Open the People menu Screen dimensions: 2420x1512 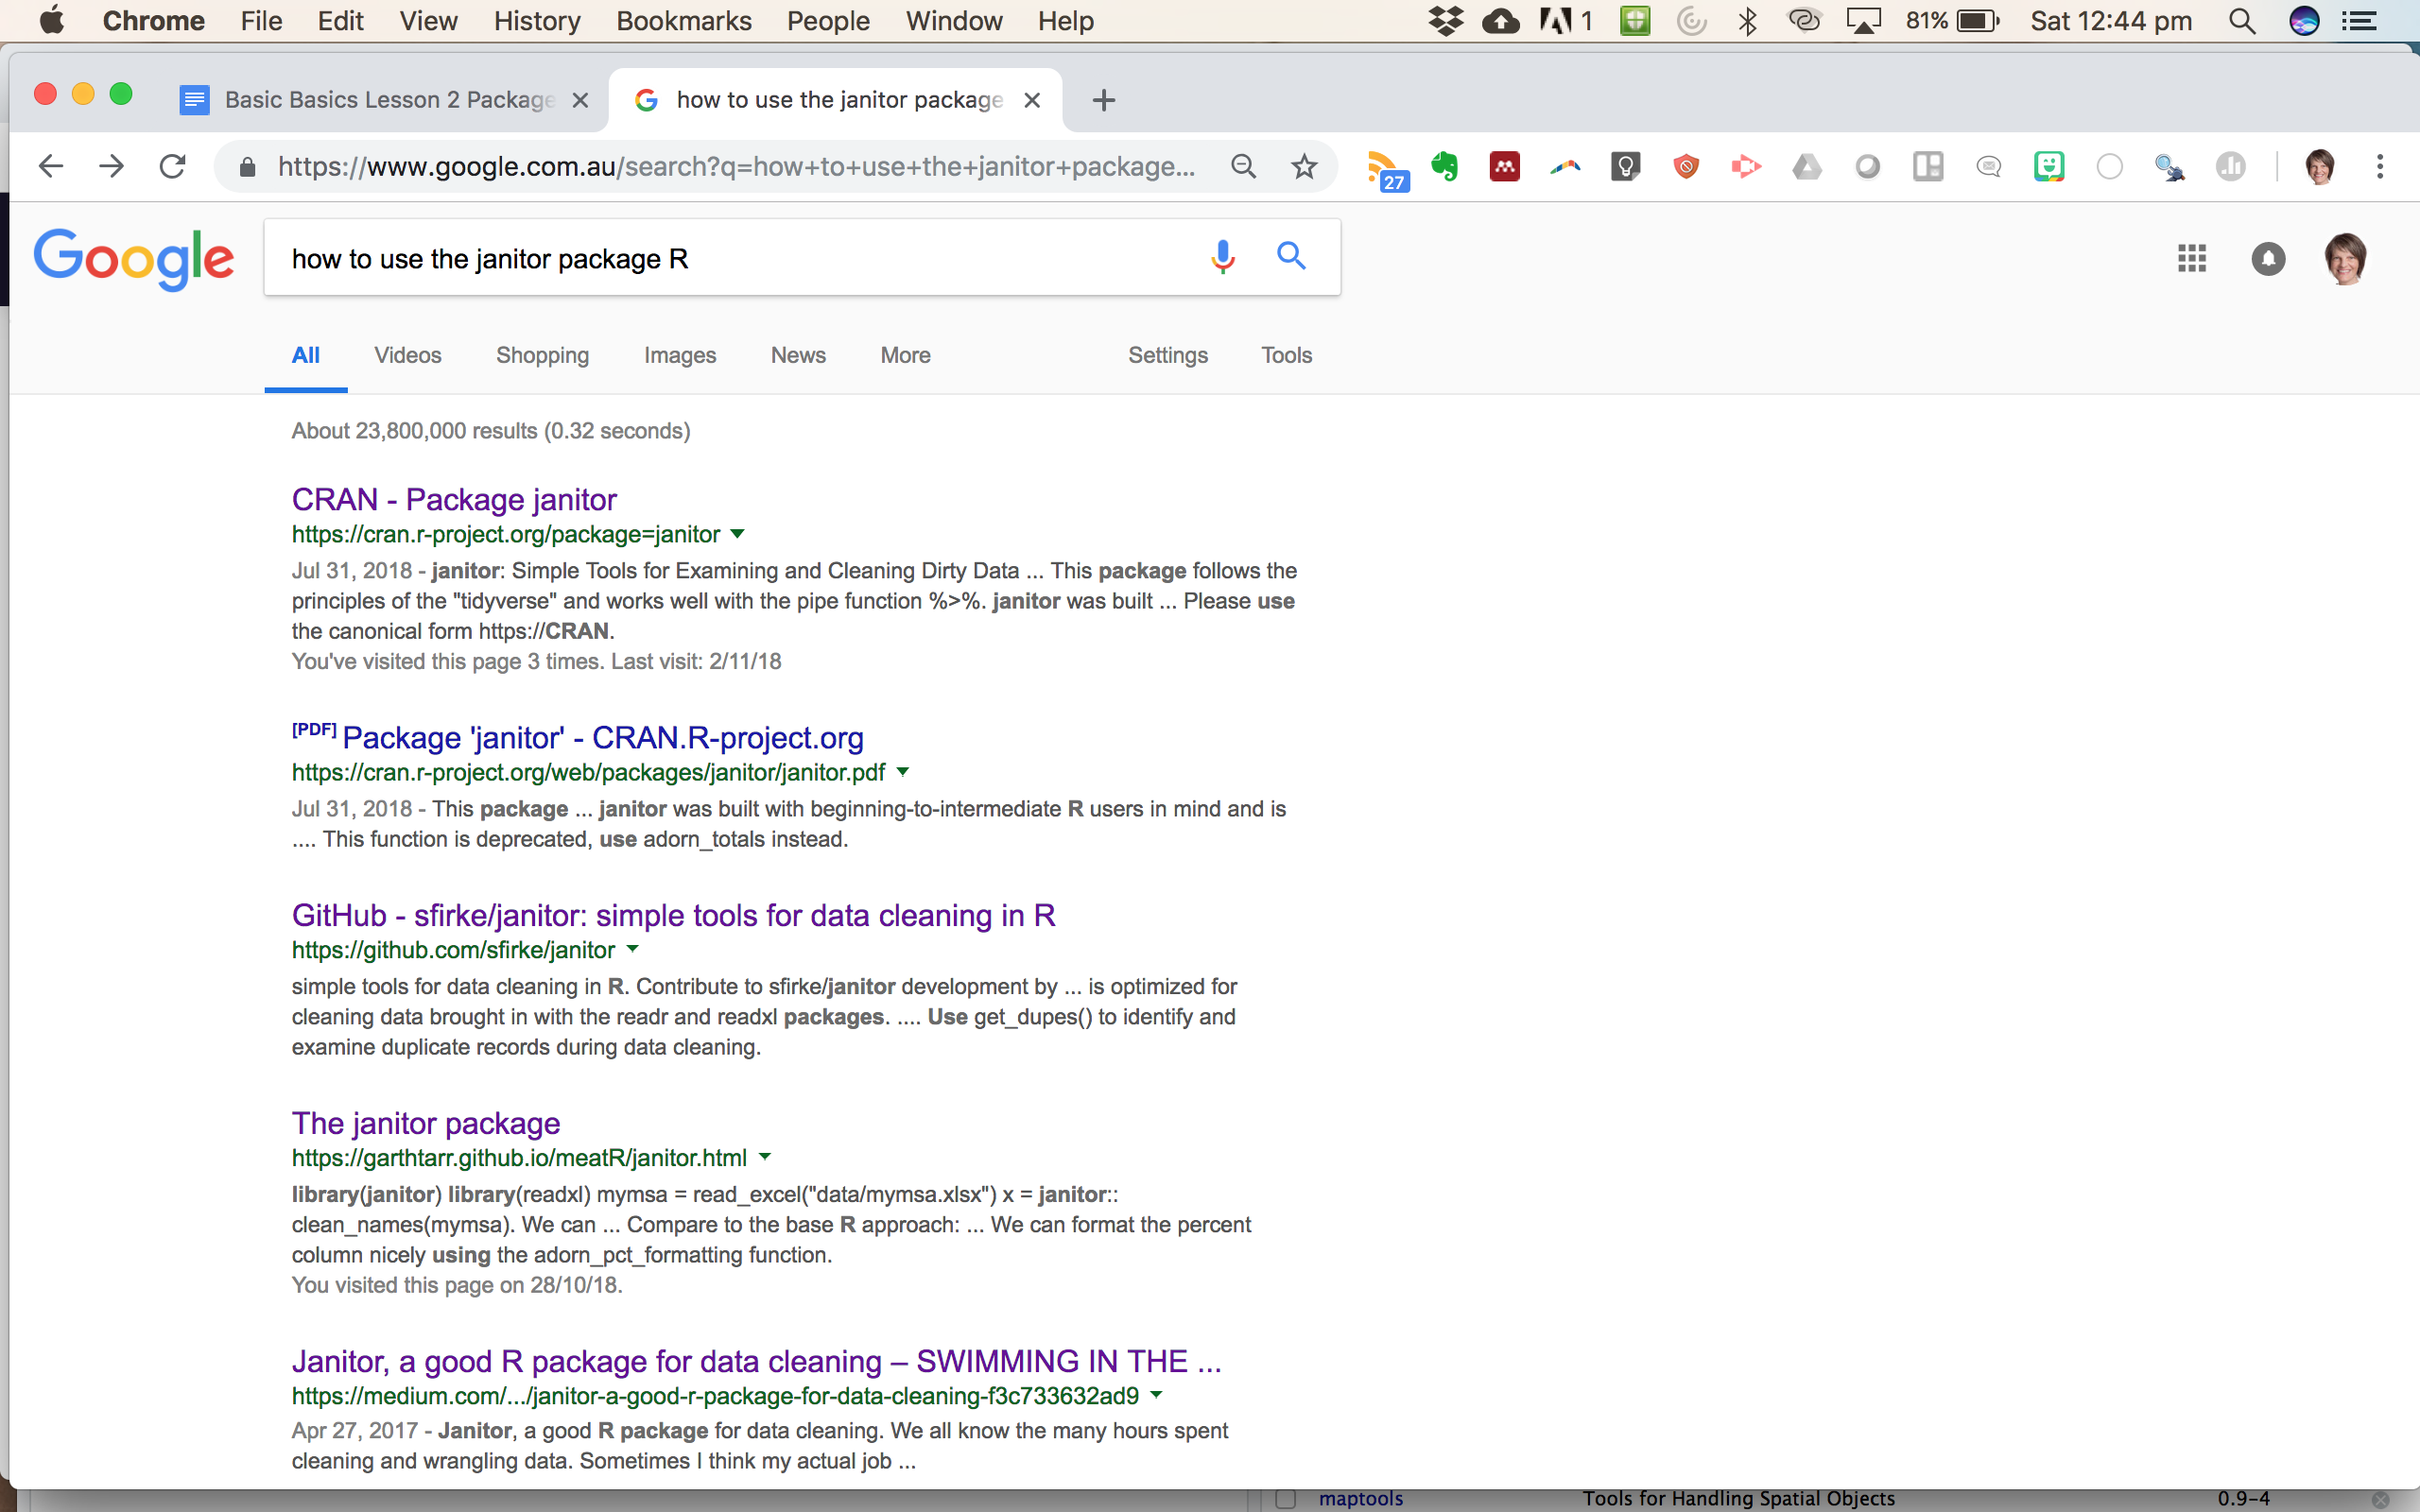pyautogui.click(x=828, y=21)
